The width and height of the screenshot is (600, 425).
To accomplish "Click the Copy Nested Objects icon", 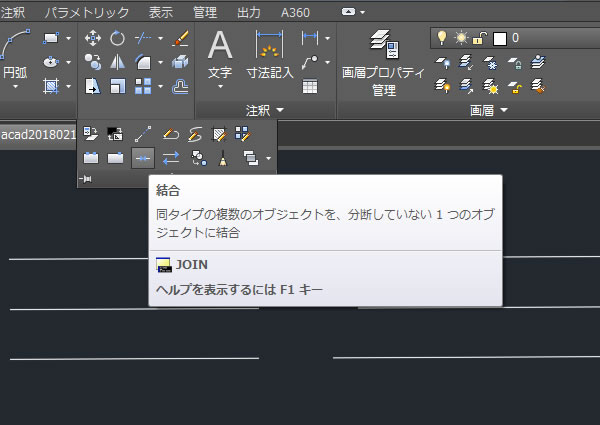I will (199, 158).
